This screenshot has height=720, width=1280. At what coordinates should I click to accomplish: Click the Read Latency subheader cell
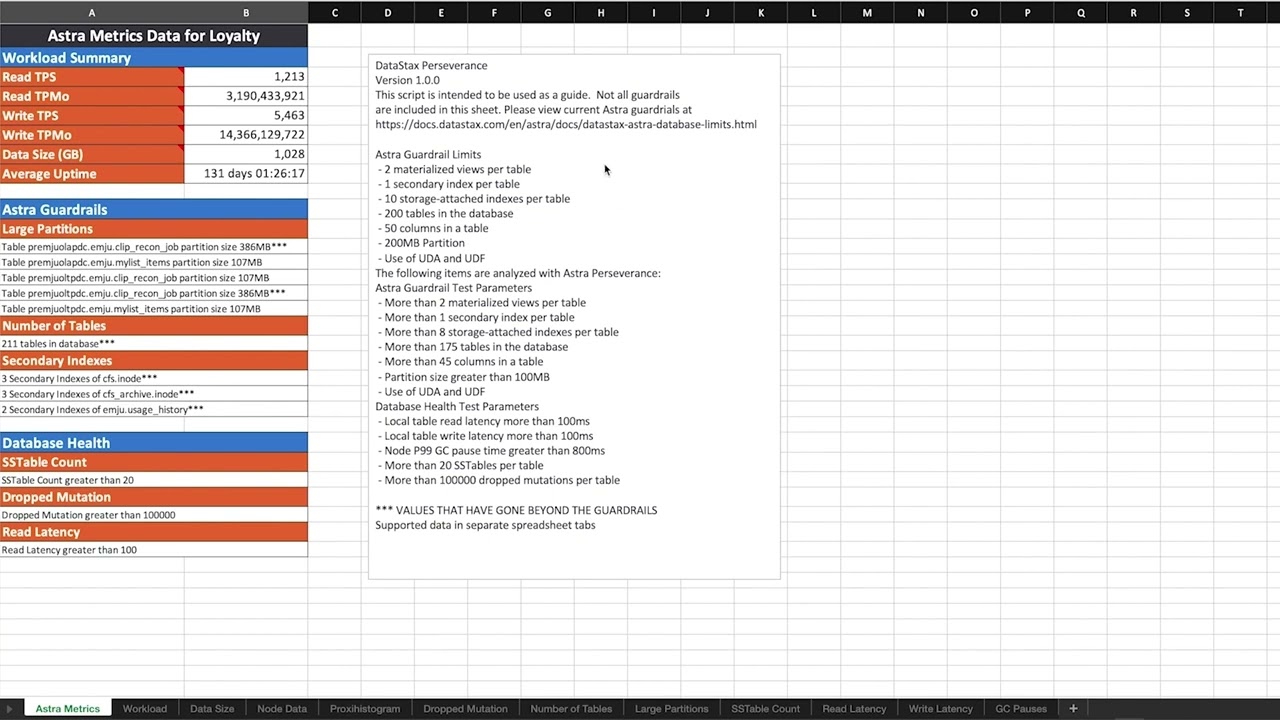click(154, 532)
